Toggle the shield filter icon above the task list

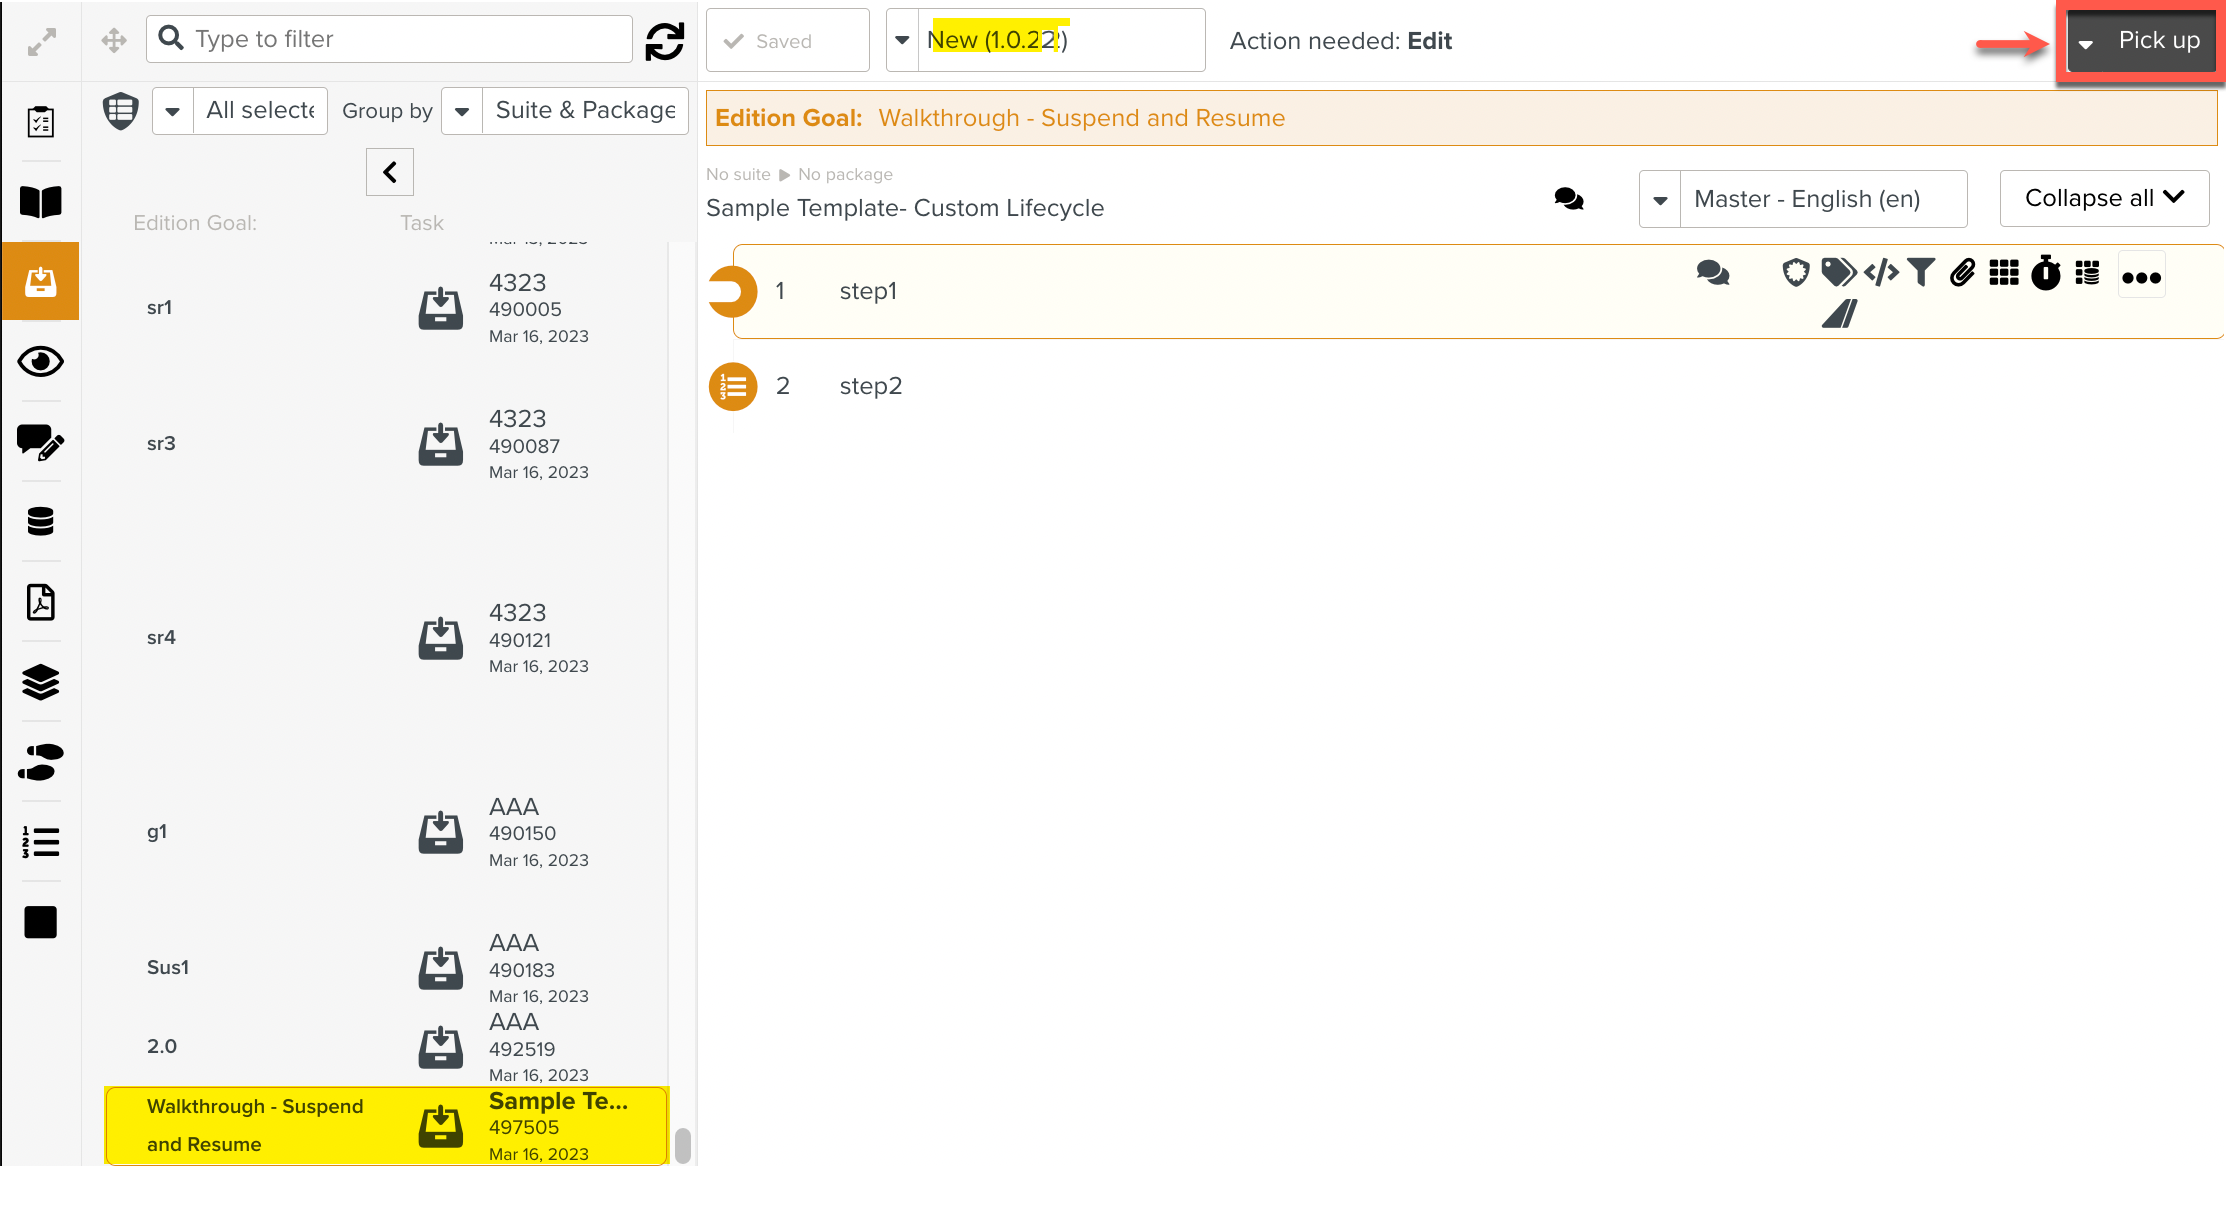click(x=120, y=110)
